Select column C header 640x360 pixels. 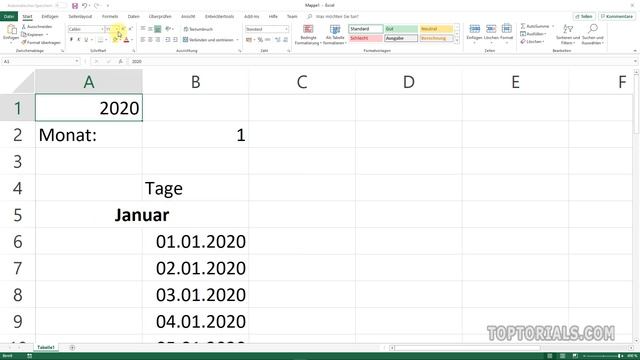click(302, 82)
